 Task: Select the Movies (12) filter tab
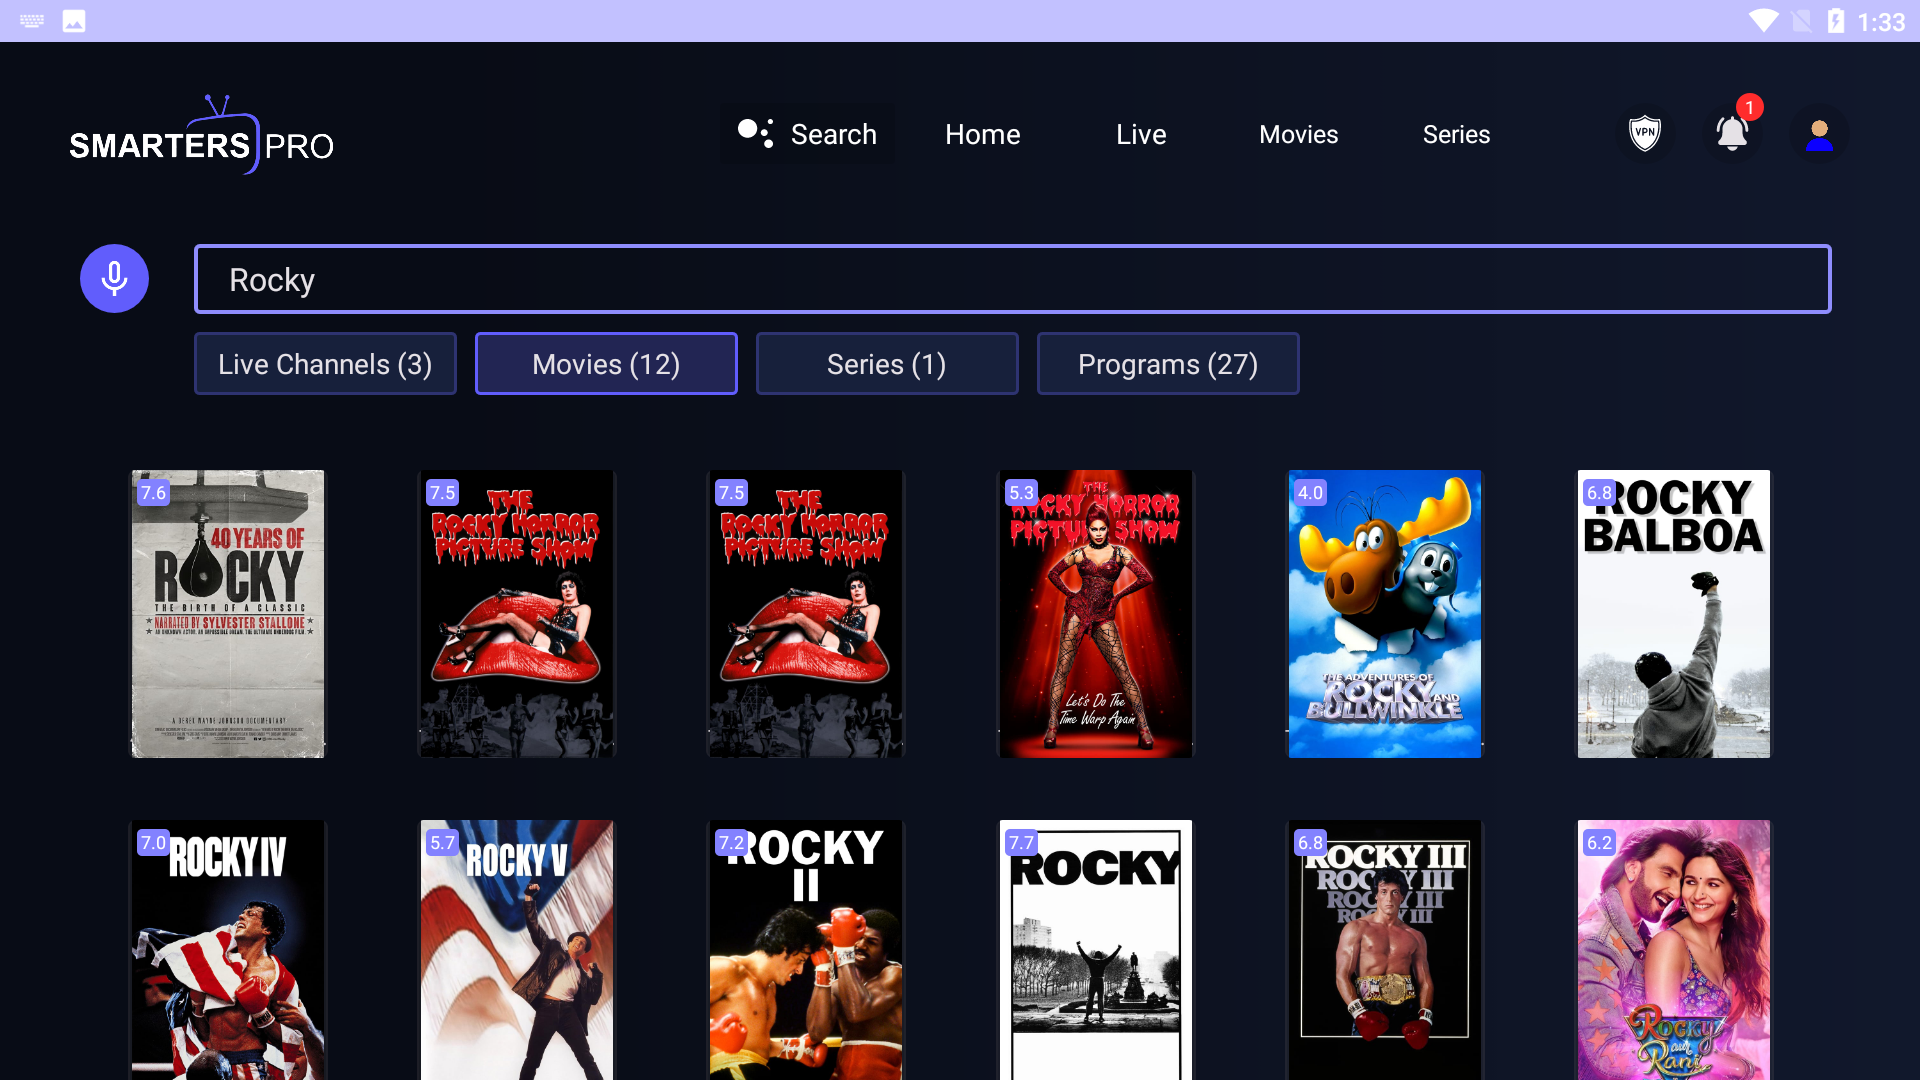606,364
